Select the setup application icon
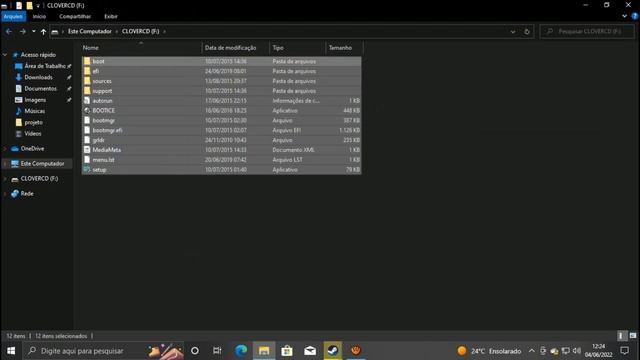This screenshot has width=640, height=360. [x=87, y=169]
